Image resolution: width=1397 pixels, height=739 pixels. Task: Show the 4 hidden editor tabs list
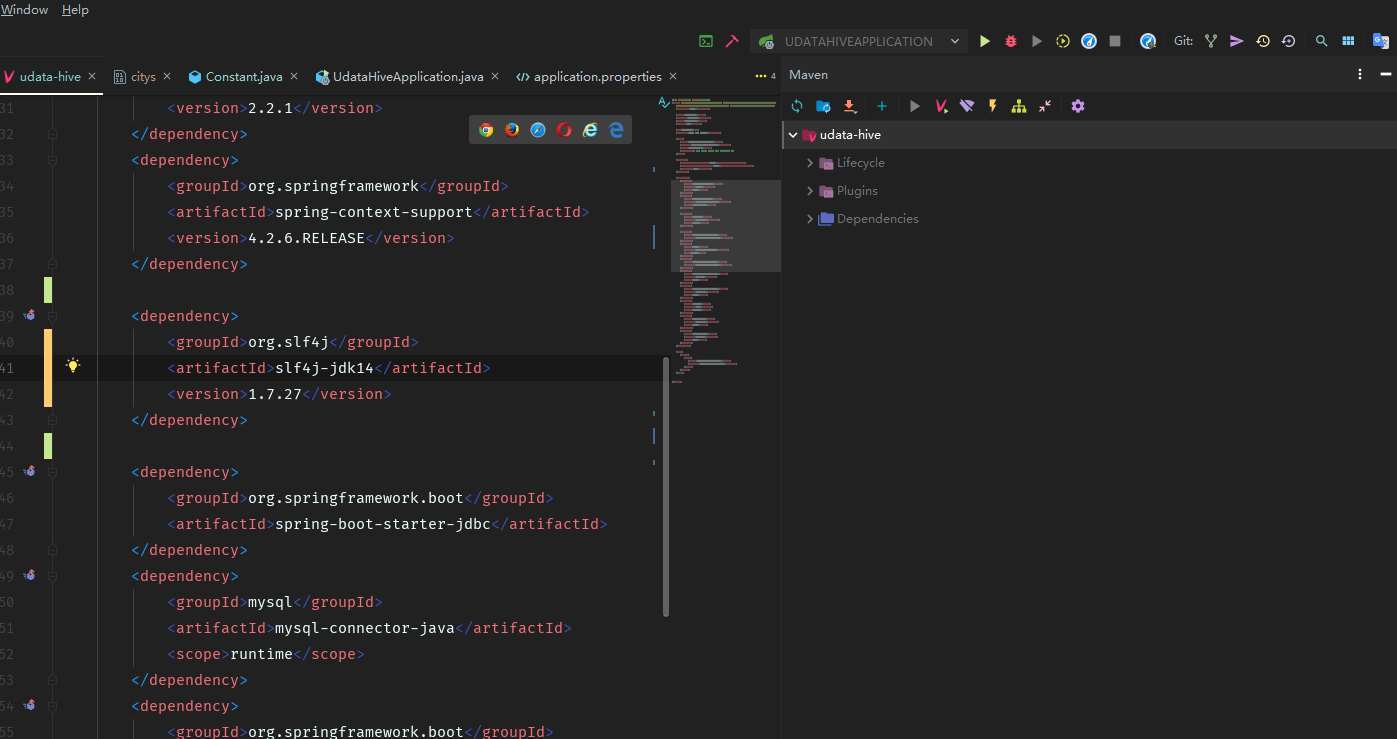[765, 76]
